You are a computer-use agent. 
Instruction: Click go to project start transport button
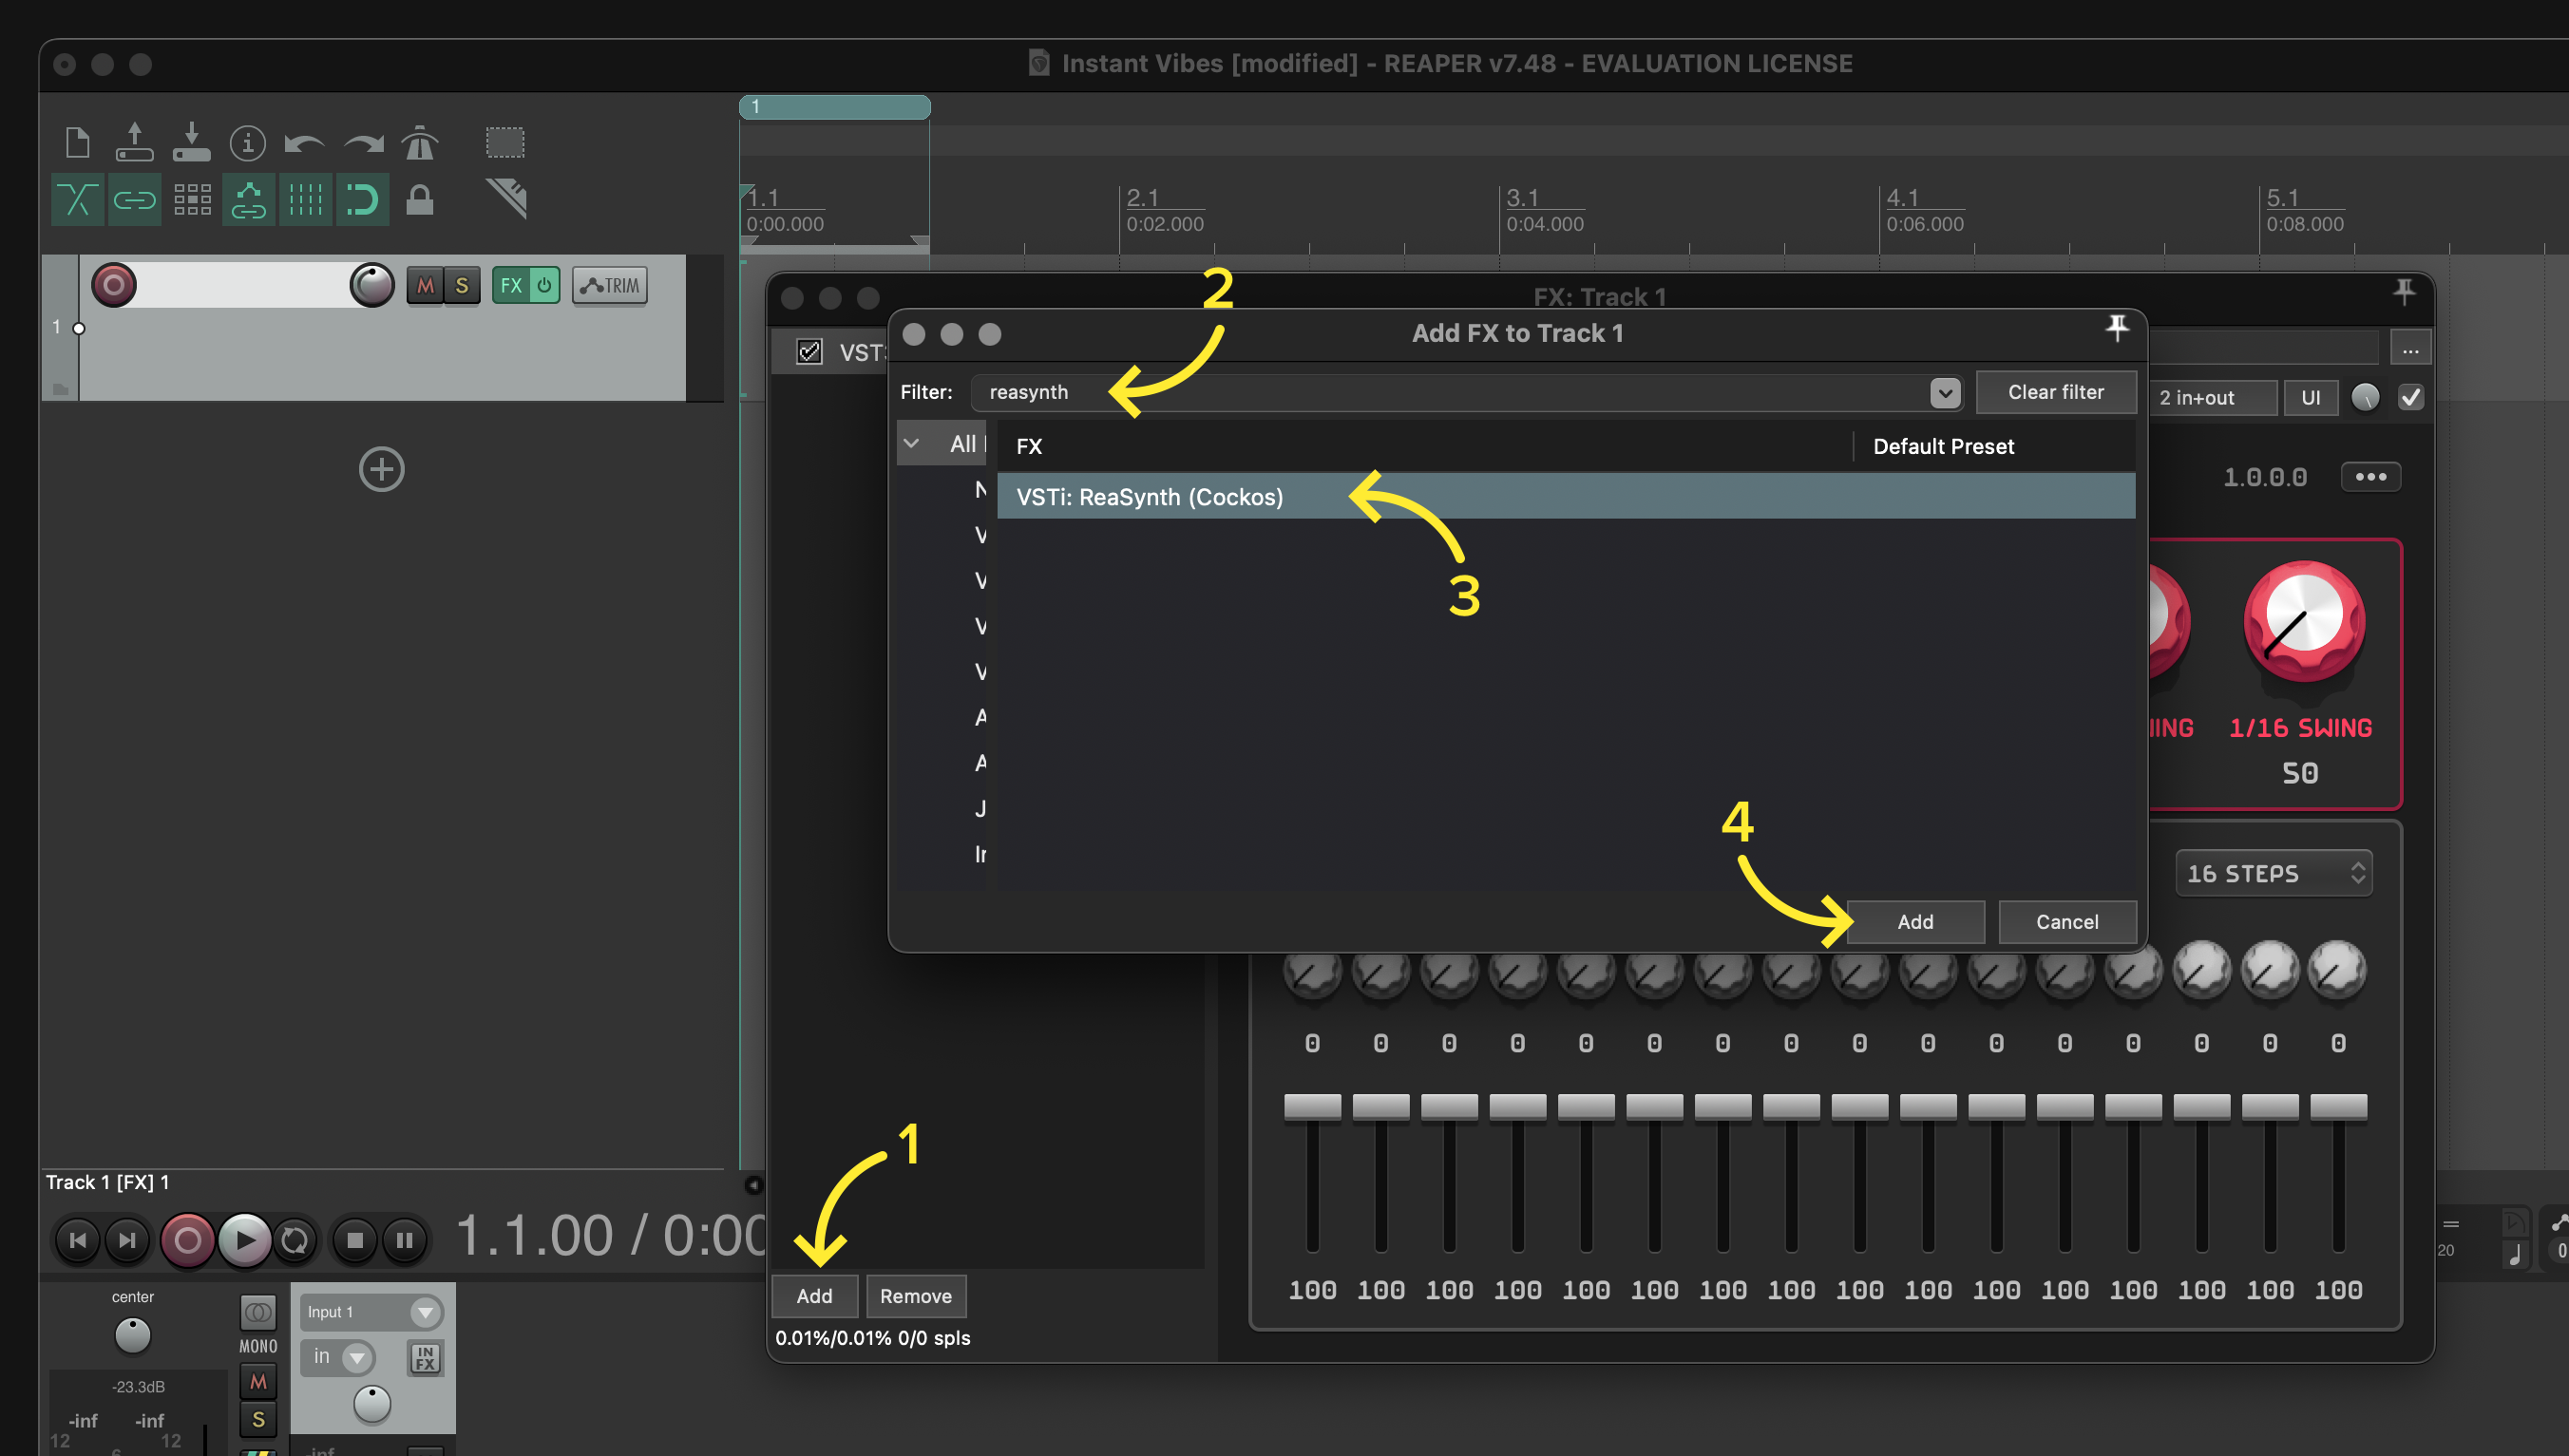click(x=78, y=1240)
